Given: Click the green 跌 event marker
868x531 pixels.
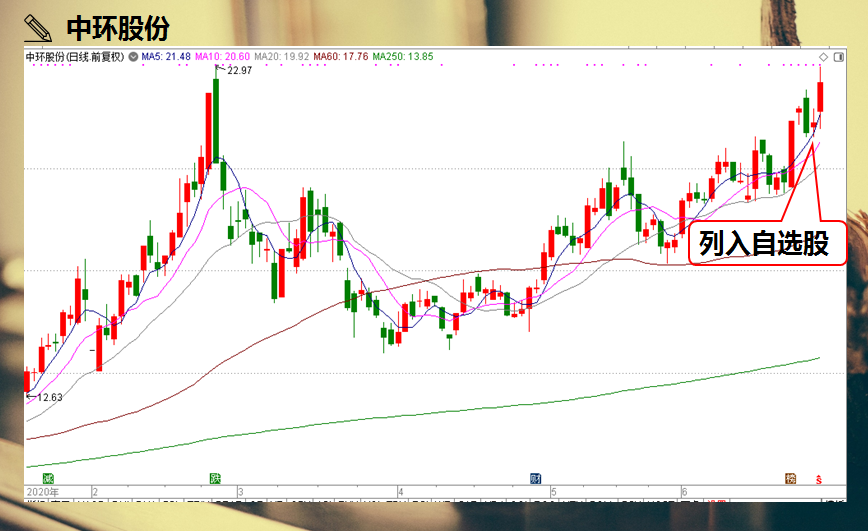Looking at the screenshot, I should pos(215,478).
